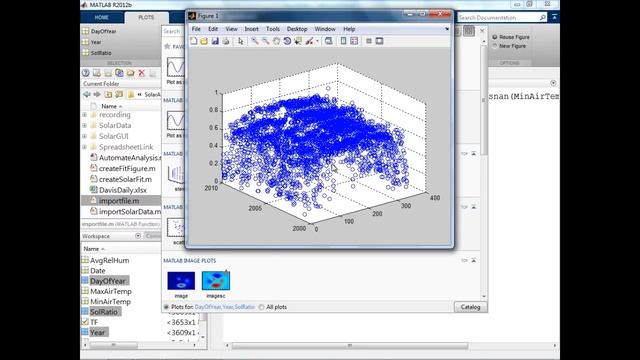Print the figure with the printer icon
This screenshot has width=640, height=360.
226,41
